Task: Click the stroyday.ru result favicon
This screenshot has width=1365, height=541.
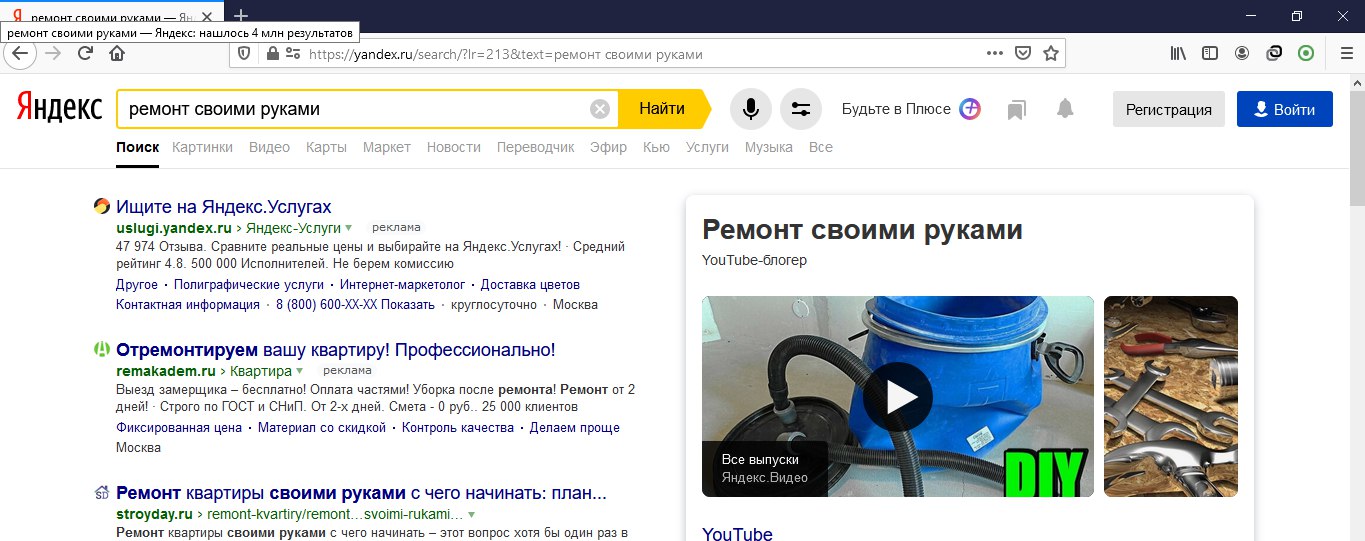Action: (101, 493)
